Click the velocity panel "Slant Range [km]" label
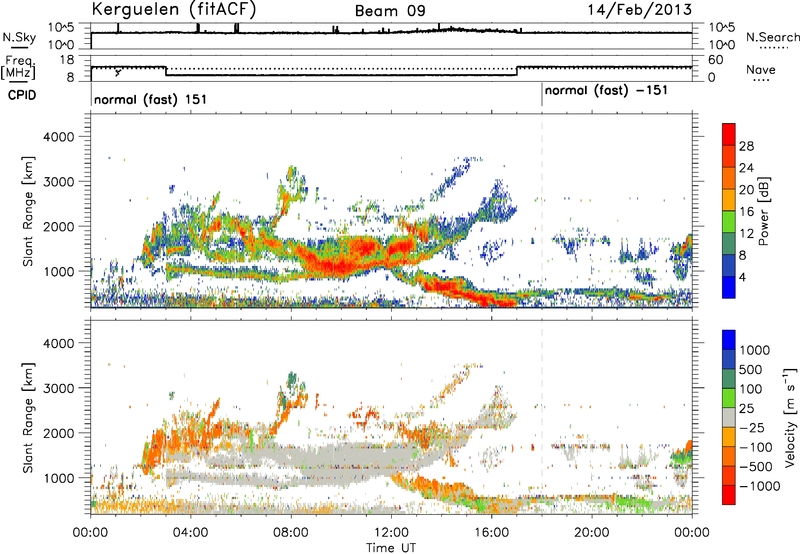Screen dimensions: 800x554 [x=28, y=417]
